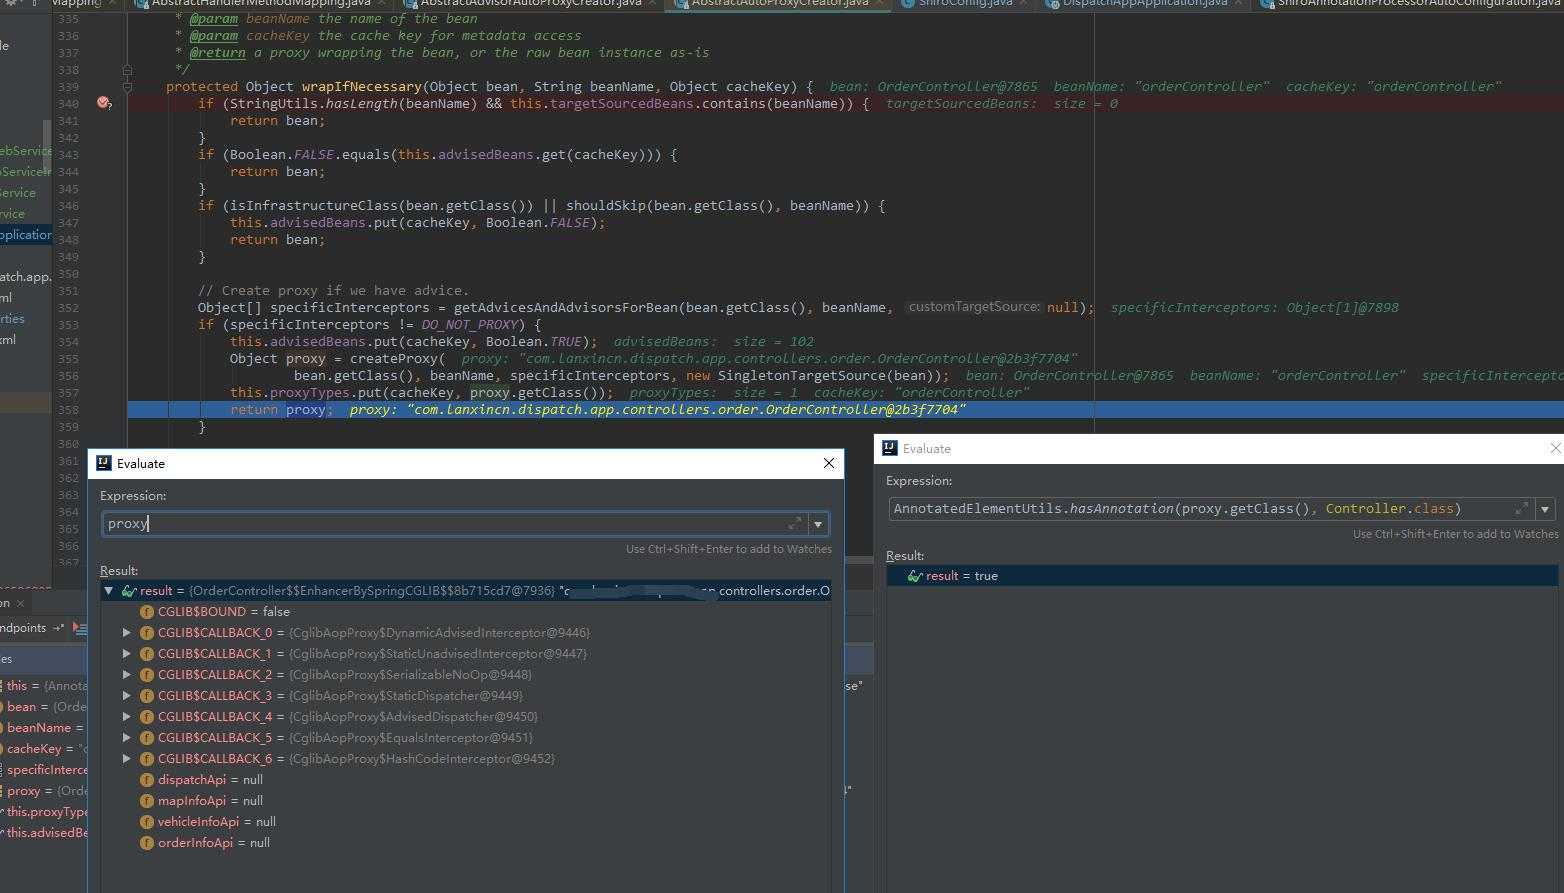Screen dimensions: 1564x893
Task: Collapse wrapIfNecessary method fold at line 339
Action: coord(127,87)
